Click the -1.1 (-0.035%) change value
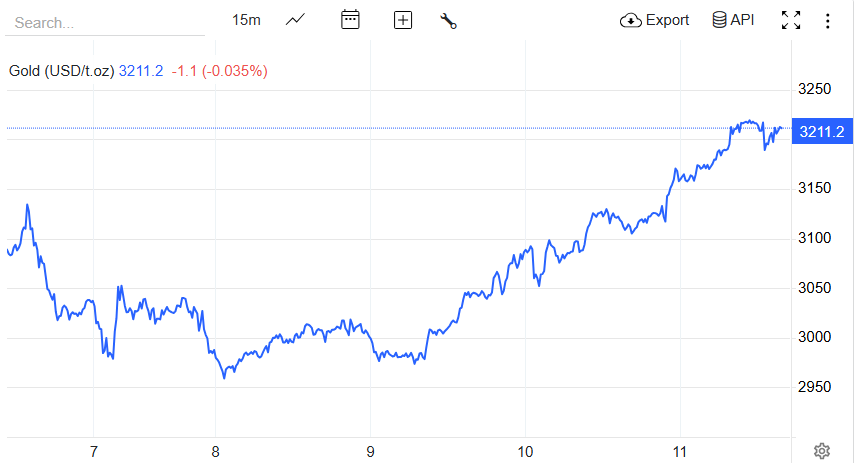The height and width of the screenshot is (463, 855). [x=219, y=71]
